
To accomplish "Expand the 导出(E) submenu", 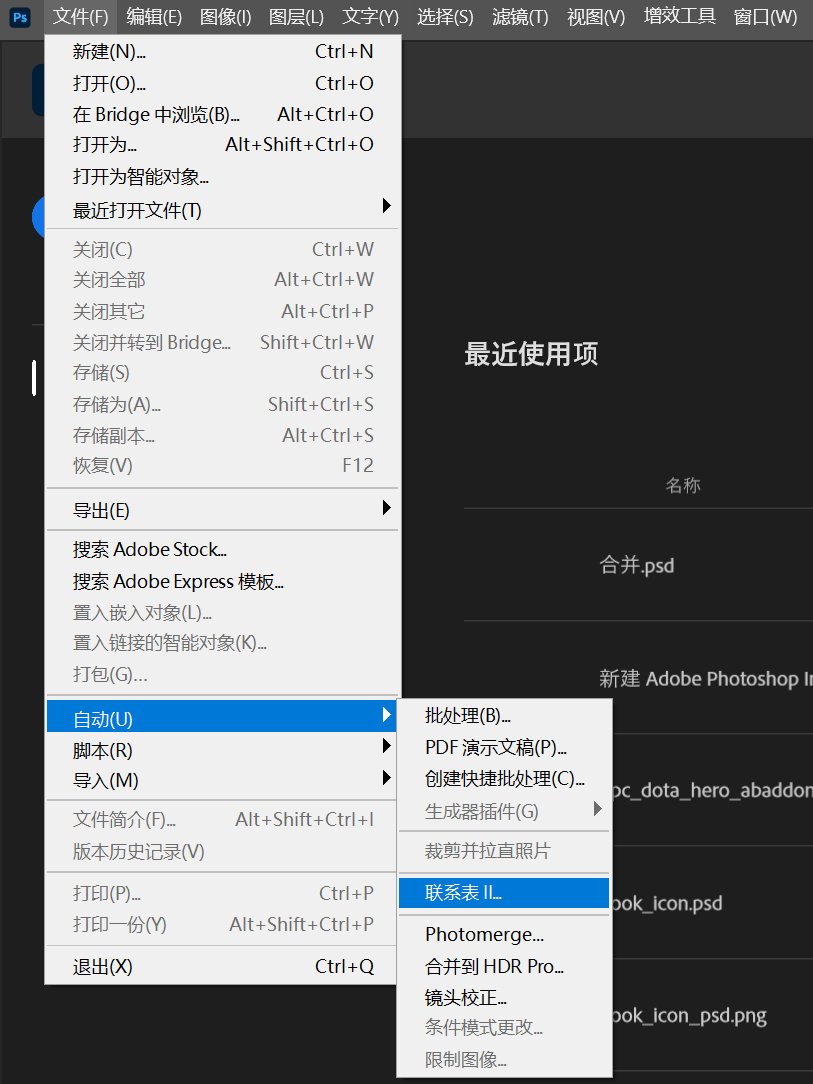I will pyautogui.click(x=222, y=510).
